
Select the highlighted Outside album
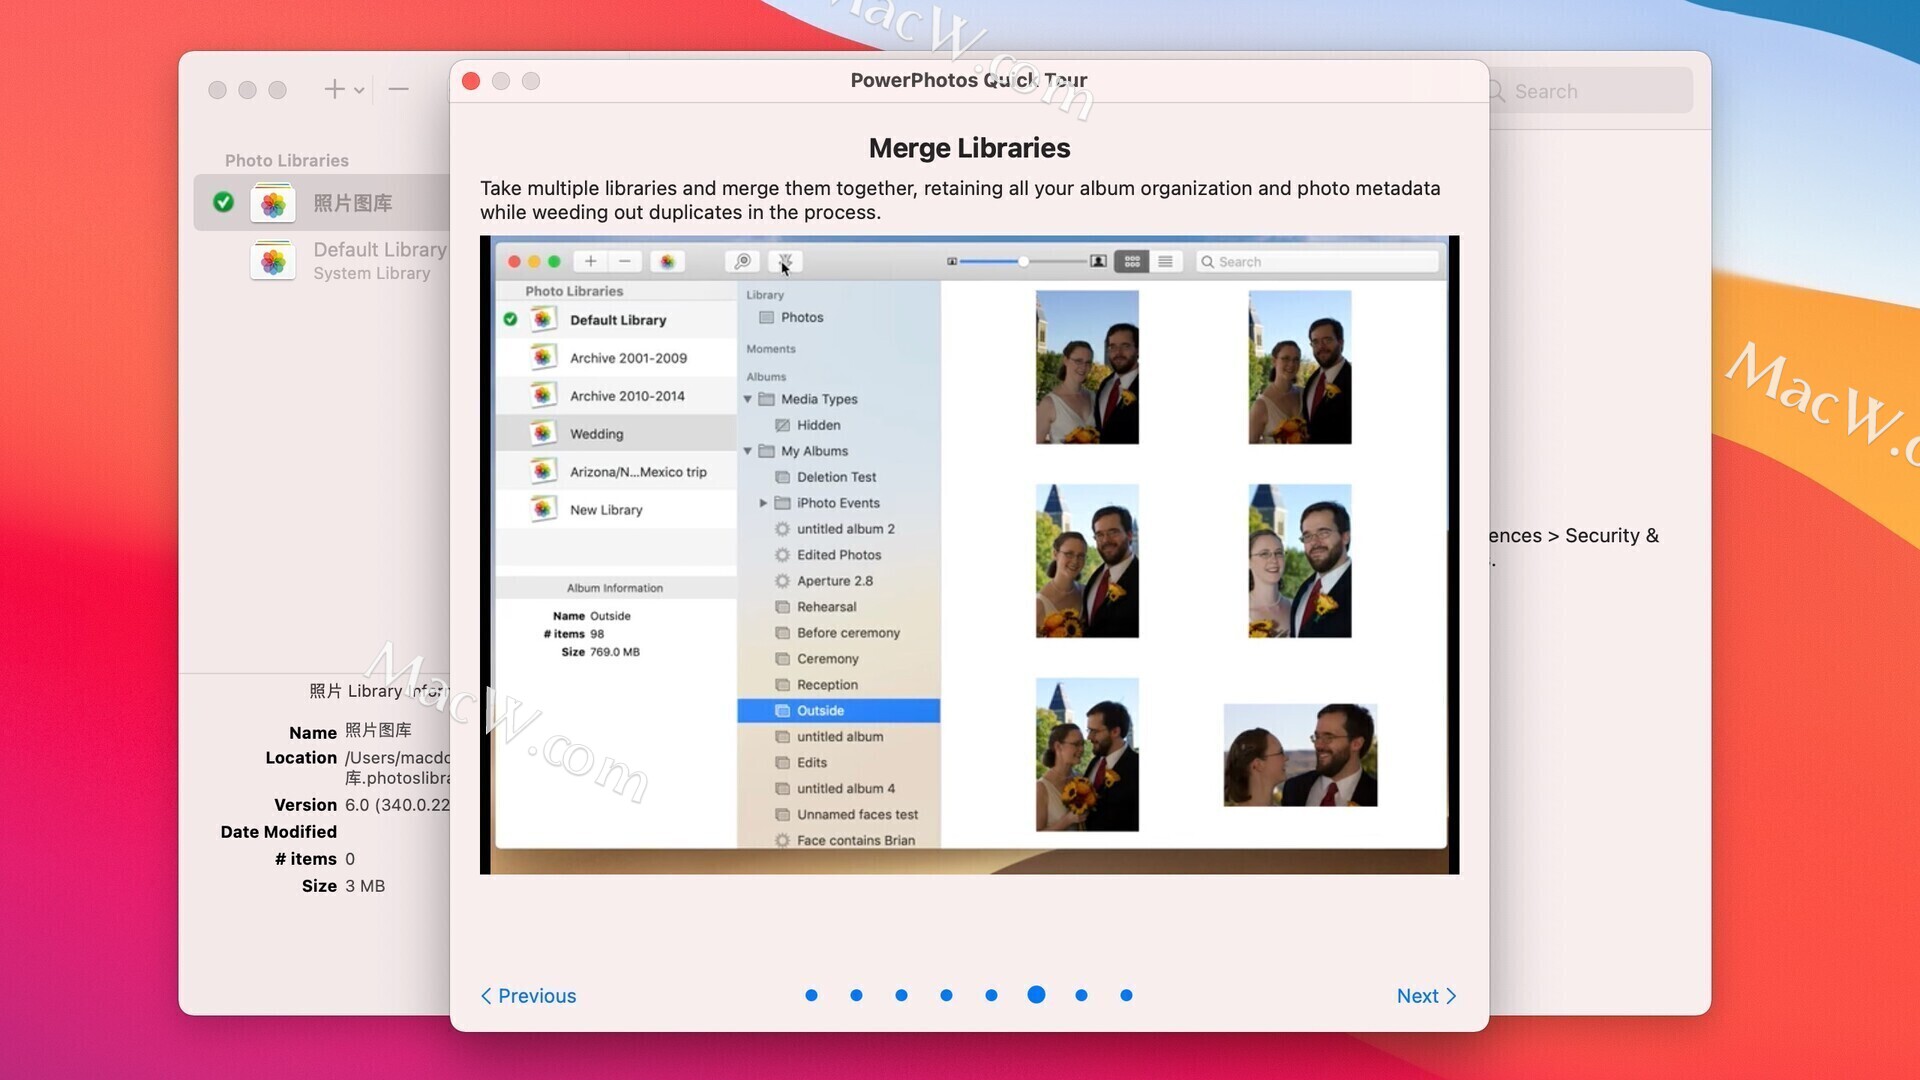click(x=839, y=711)
